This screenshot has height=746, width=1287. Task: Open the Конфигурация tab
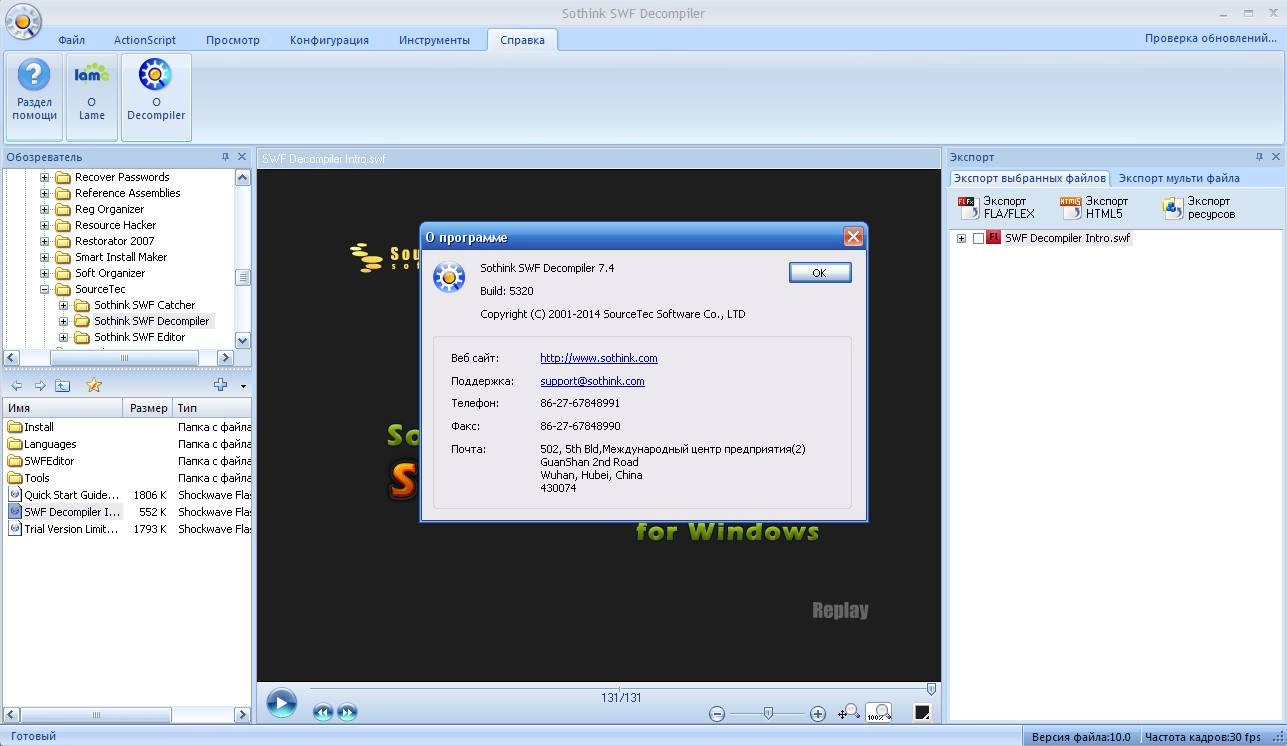tap(329, 40)
